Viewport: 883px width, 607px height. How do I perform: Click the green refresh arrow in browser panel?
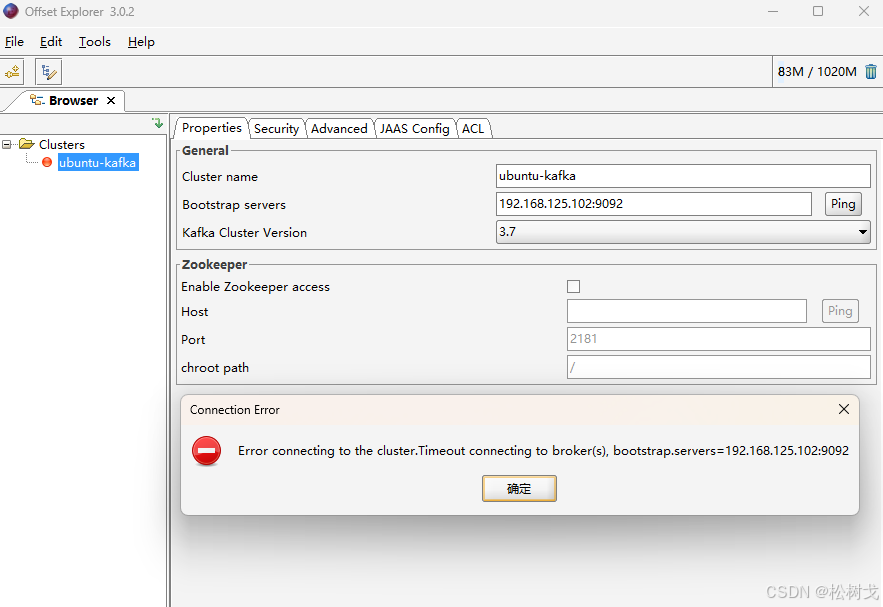click(x=157, y=123)
